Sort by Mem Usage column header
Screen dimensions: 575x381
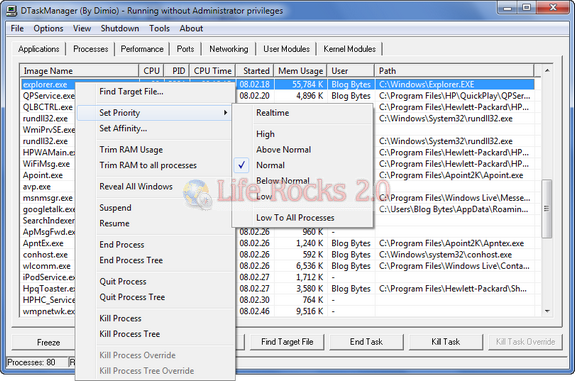tap(301, 71)
